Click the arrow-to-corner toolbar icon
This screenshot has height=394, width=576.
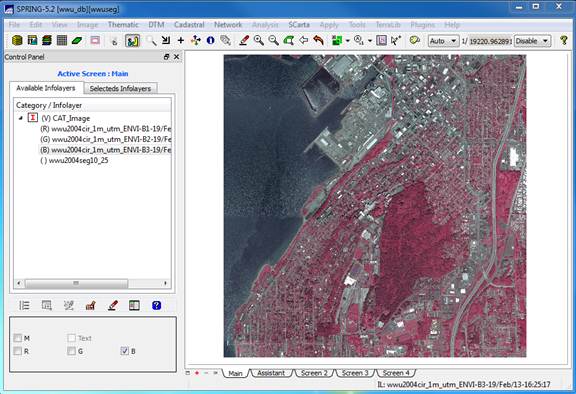[x=166, y=40]
